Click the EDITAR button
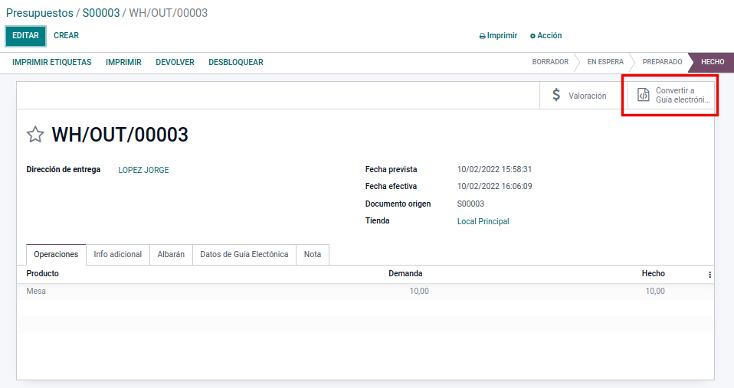The image size is (734, 388). 26,36
